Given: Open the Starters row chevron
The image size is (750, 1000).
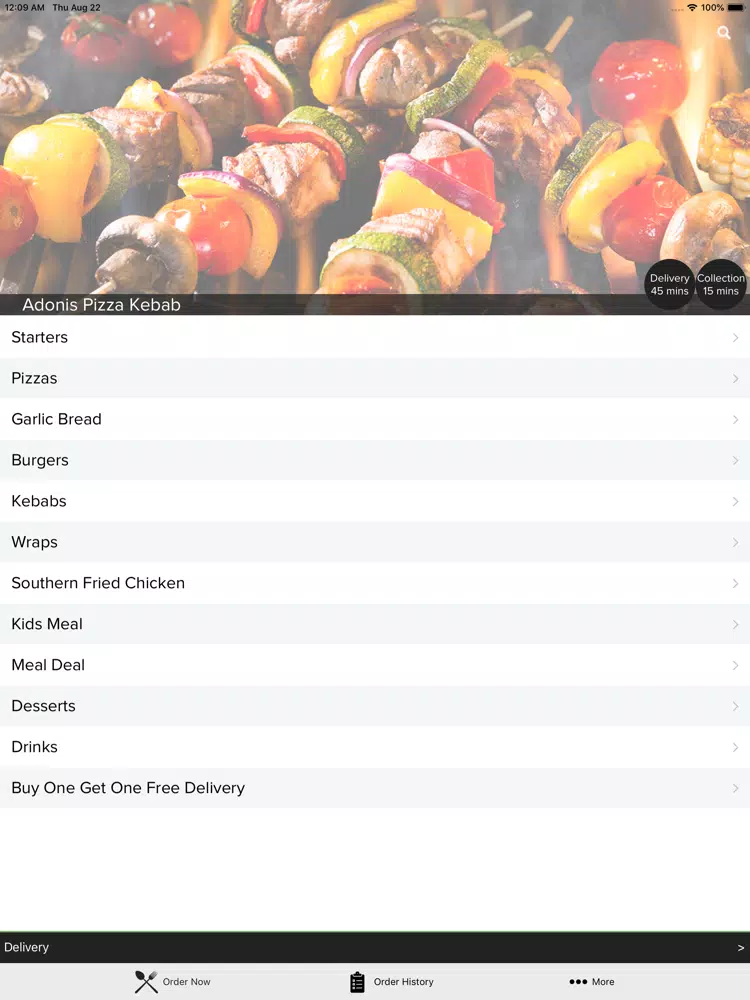Looking at the screenshot, I should [x=735, y=337].
